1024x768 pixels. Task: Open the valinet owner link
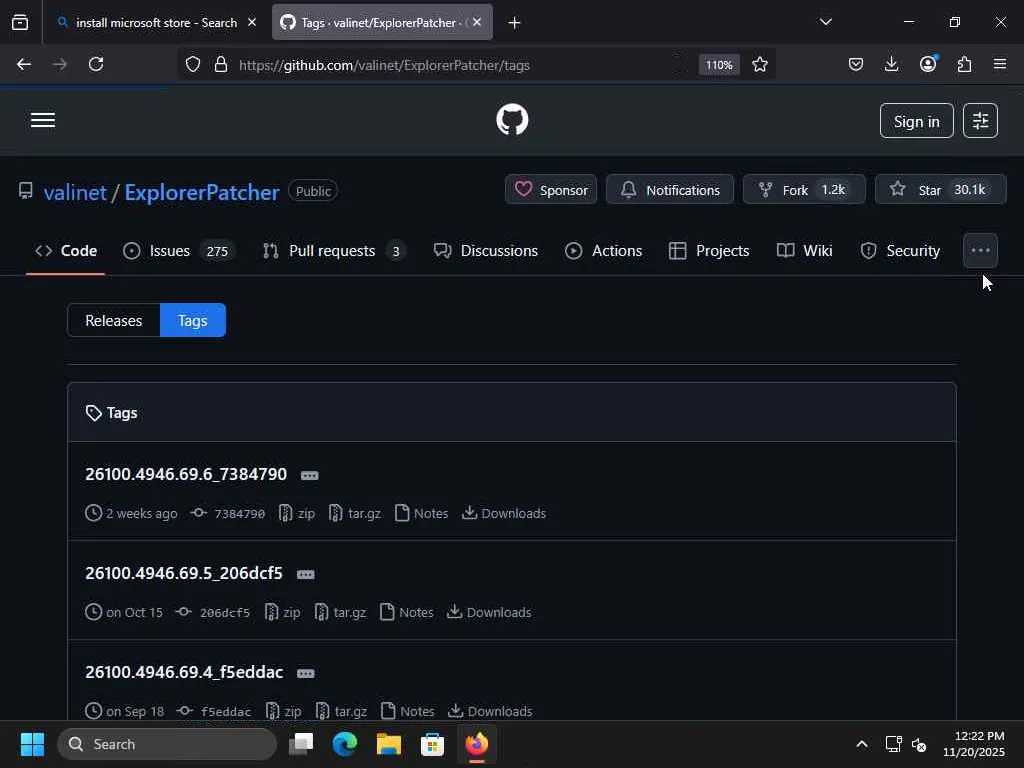75,192
